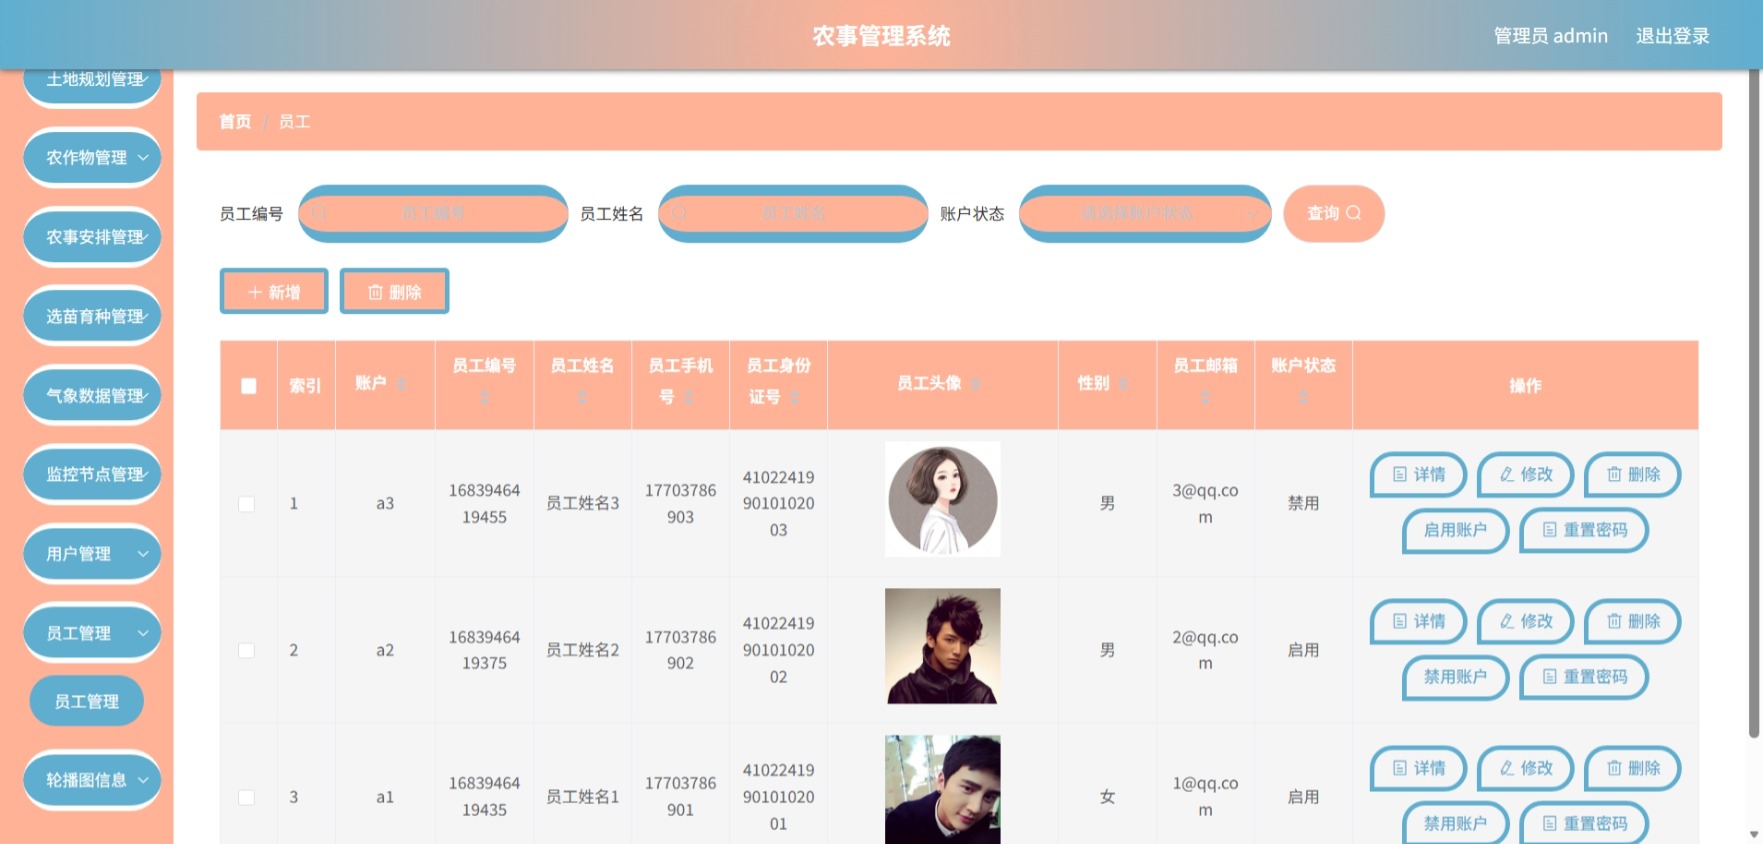The image size is (1763, 844).
Task: Click the sort icon next to 性别
Action: point(1123,384)
